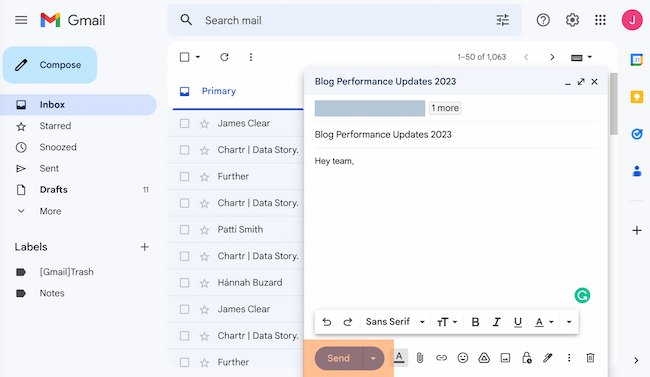Toggle formatting options A button
The image size is (650, 377).
coord(399,358)
